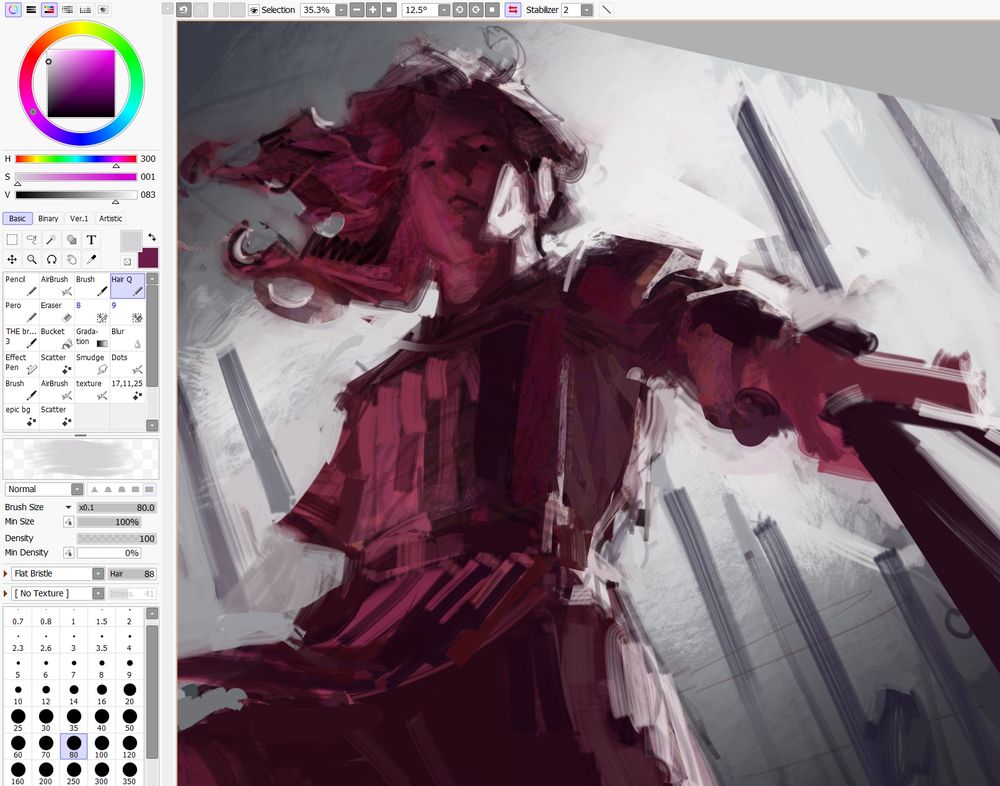Image resolution: width=1000 pixels, height=786 pixels.
Task: Rotate canvas counterclockwise
Action: click(x=459, y=10)
